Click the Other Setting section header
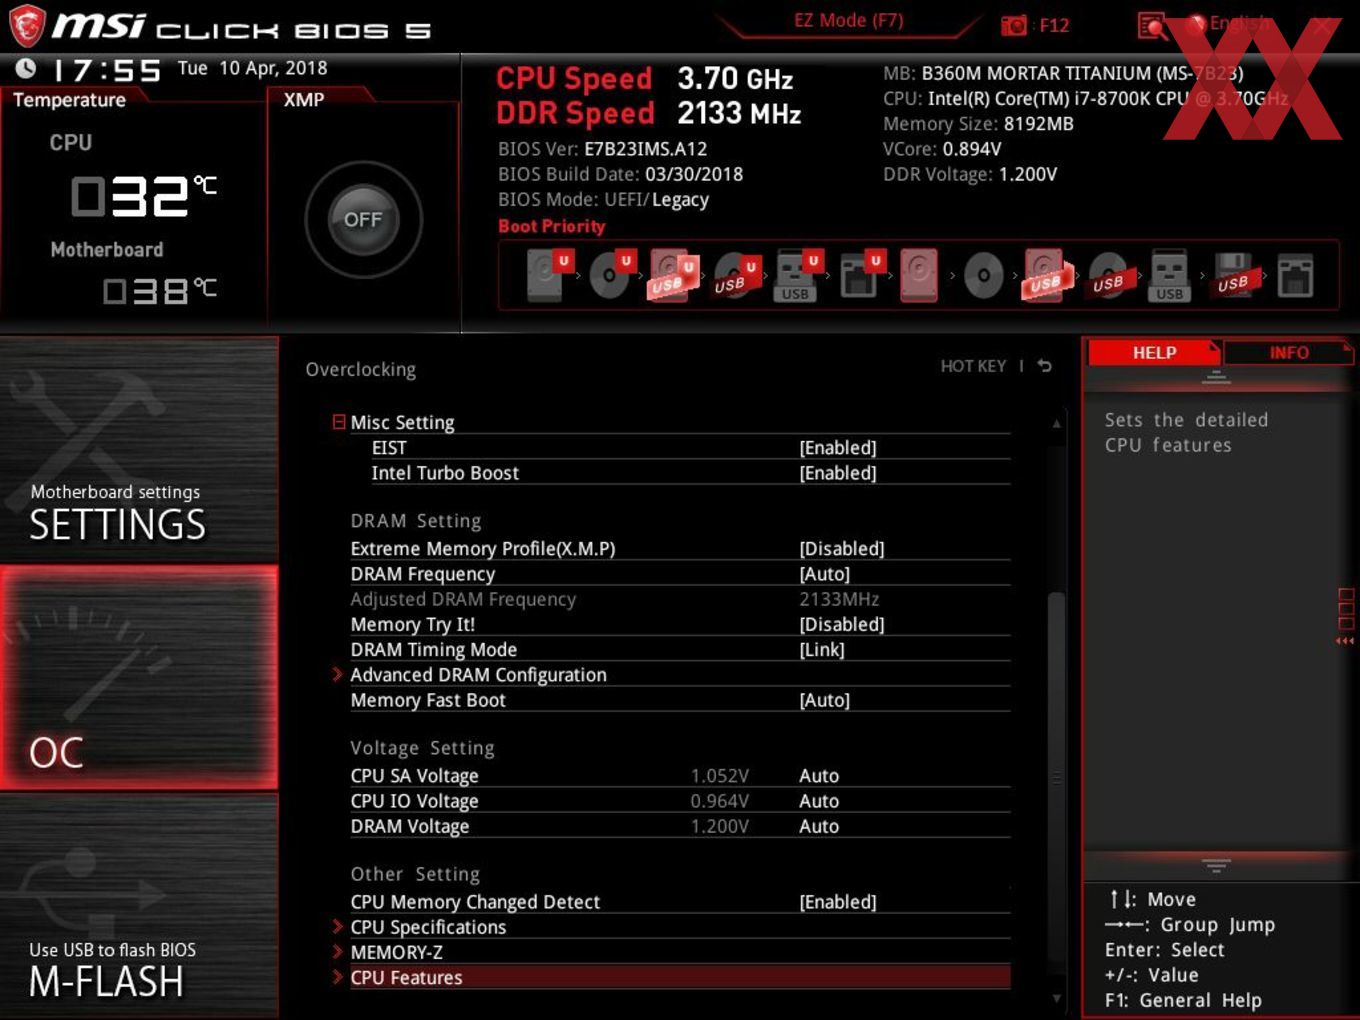Image resolution: width=1360 pixels, height=1020 pixels. coord(414,873)
